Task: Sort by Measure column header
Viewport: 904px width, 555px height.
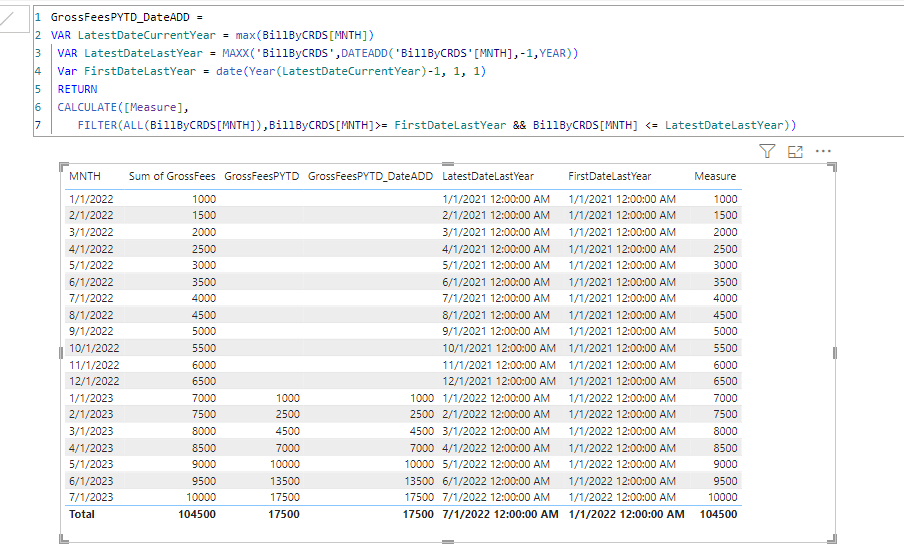Action: click(x=715, y=176)
